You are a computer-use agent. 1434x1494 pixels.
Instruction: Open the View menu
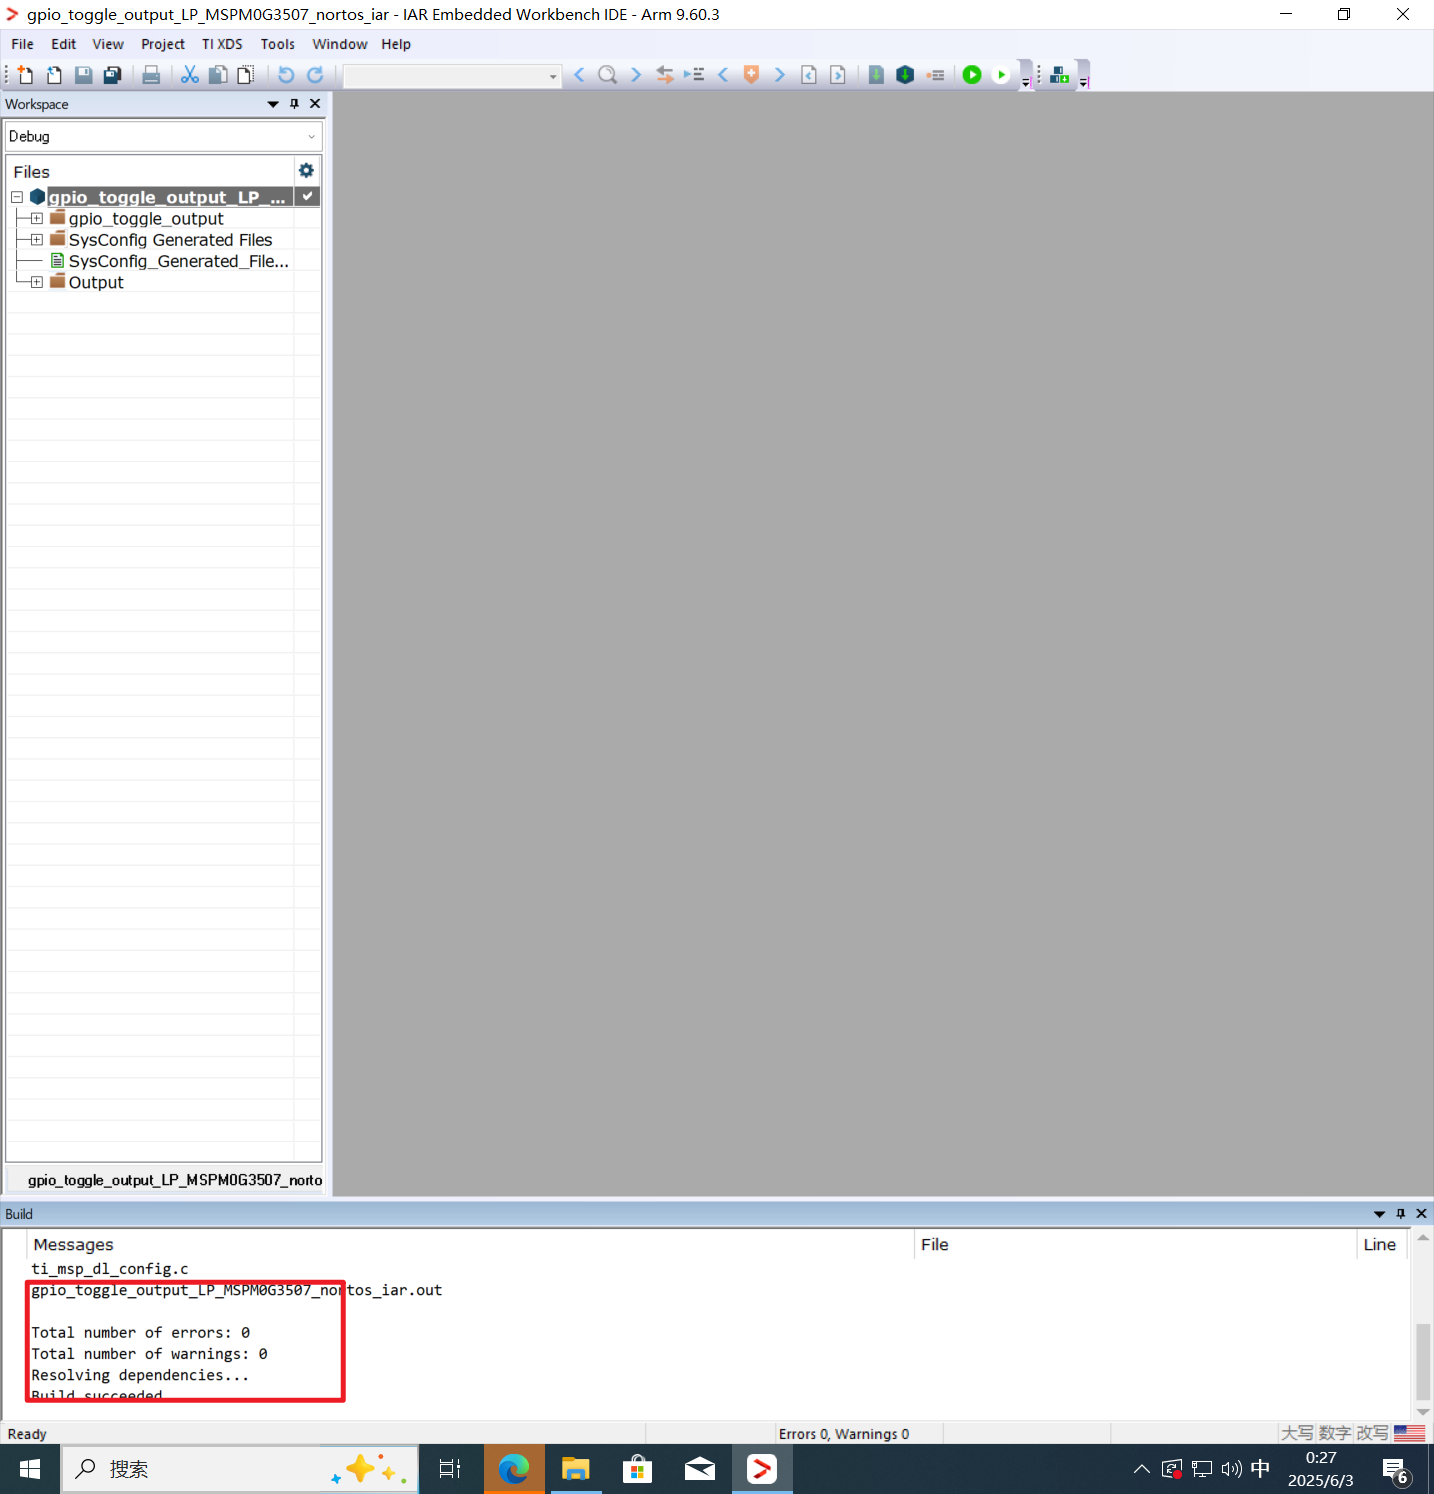point(108,44)
